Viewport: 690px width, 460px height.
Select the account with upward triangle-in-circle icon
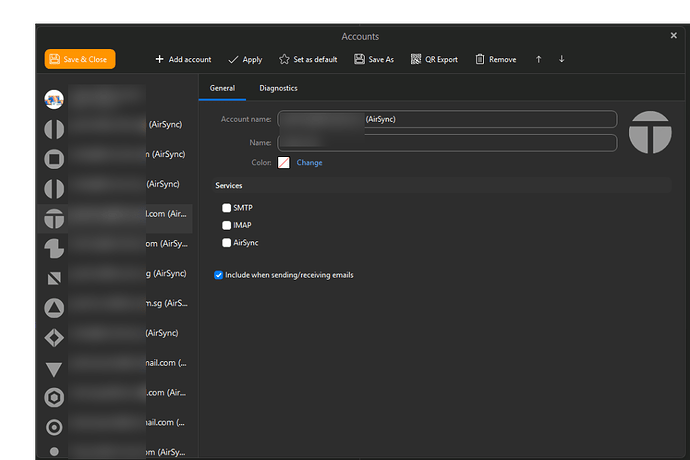(54, 308)
